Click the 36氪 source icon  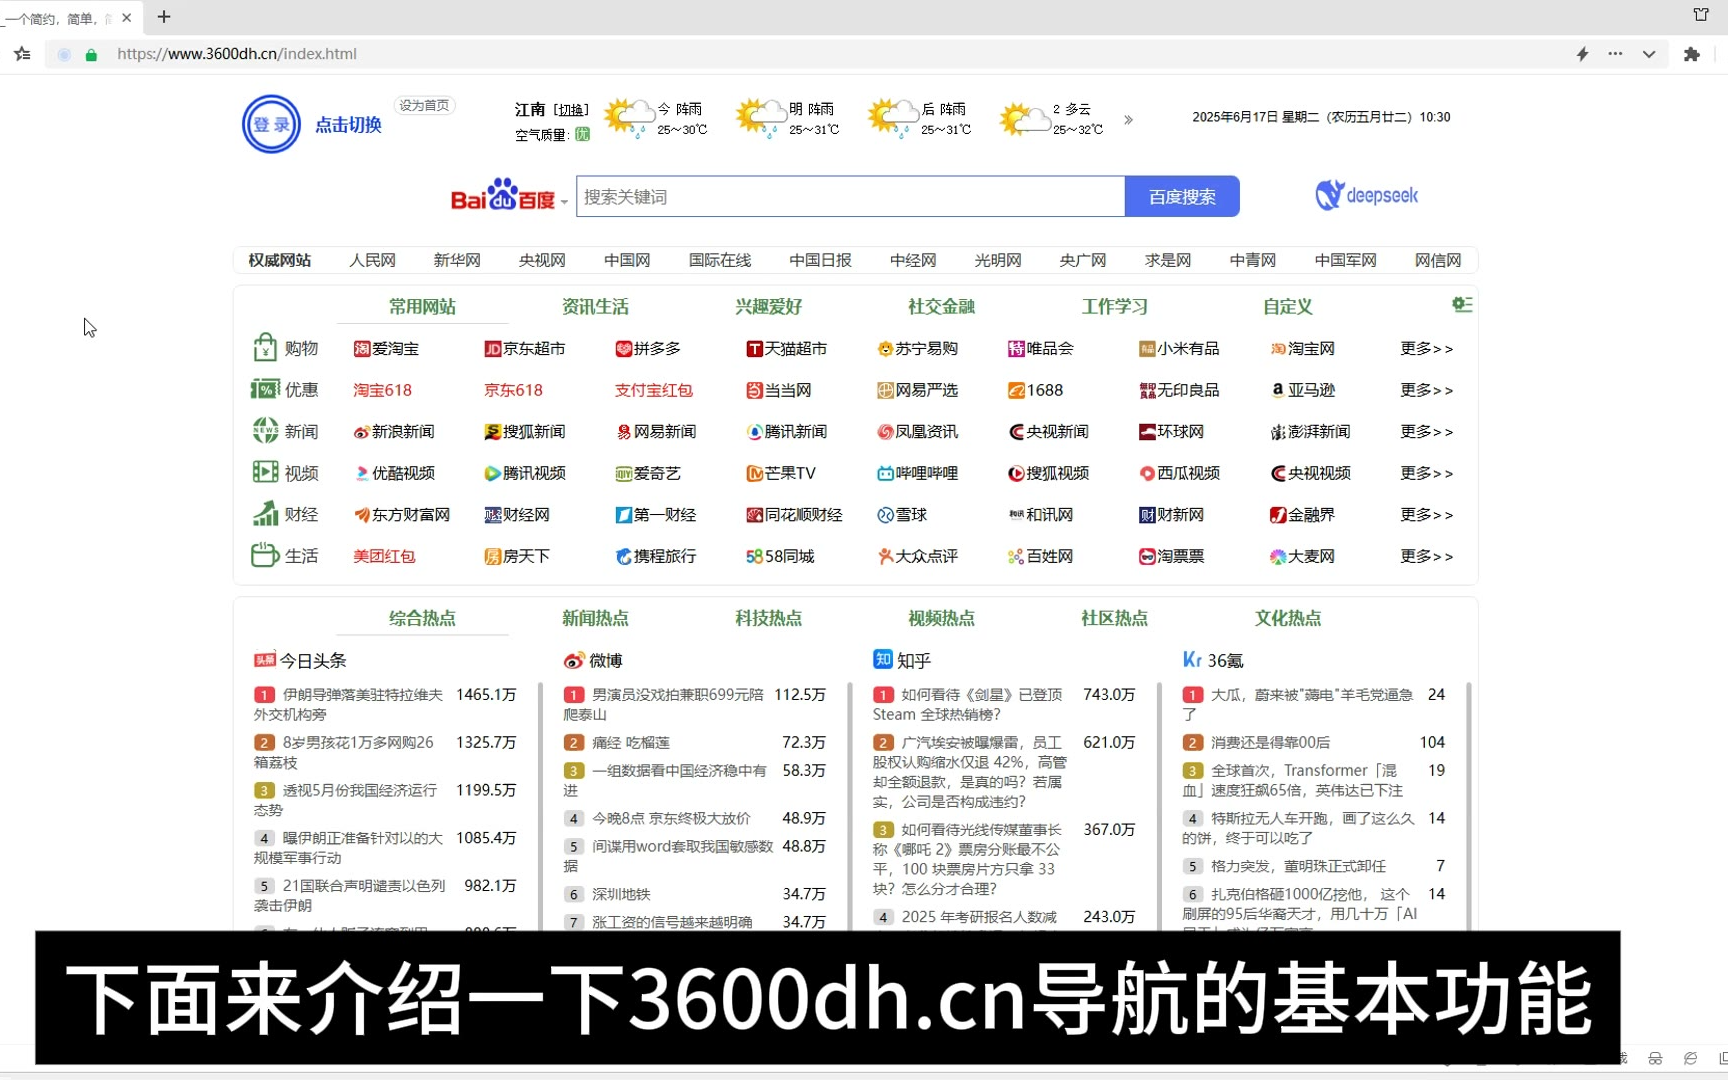click(1192, 660)
